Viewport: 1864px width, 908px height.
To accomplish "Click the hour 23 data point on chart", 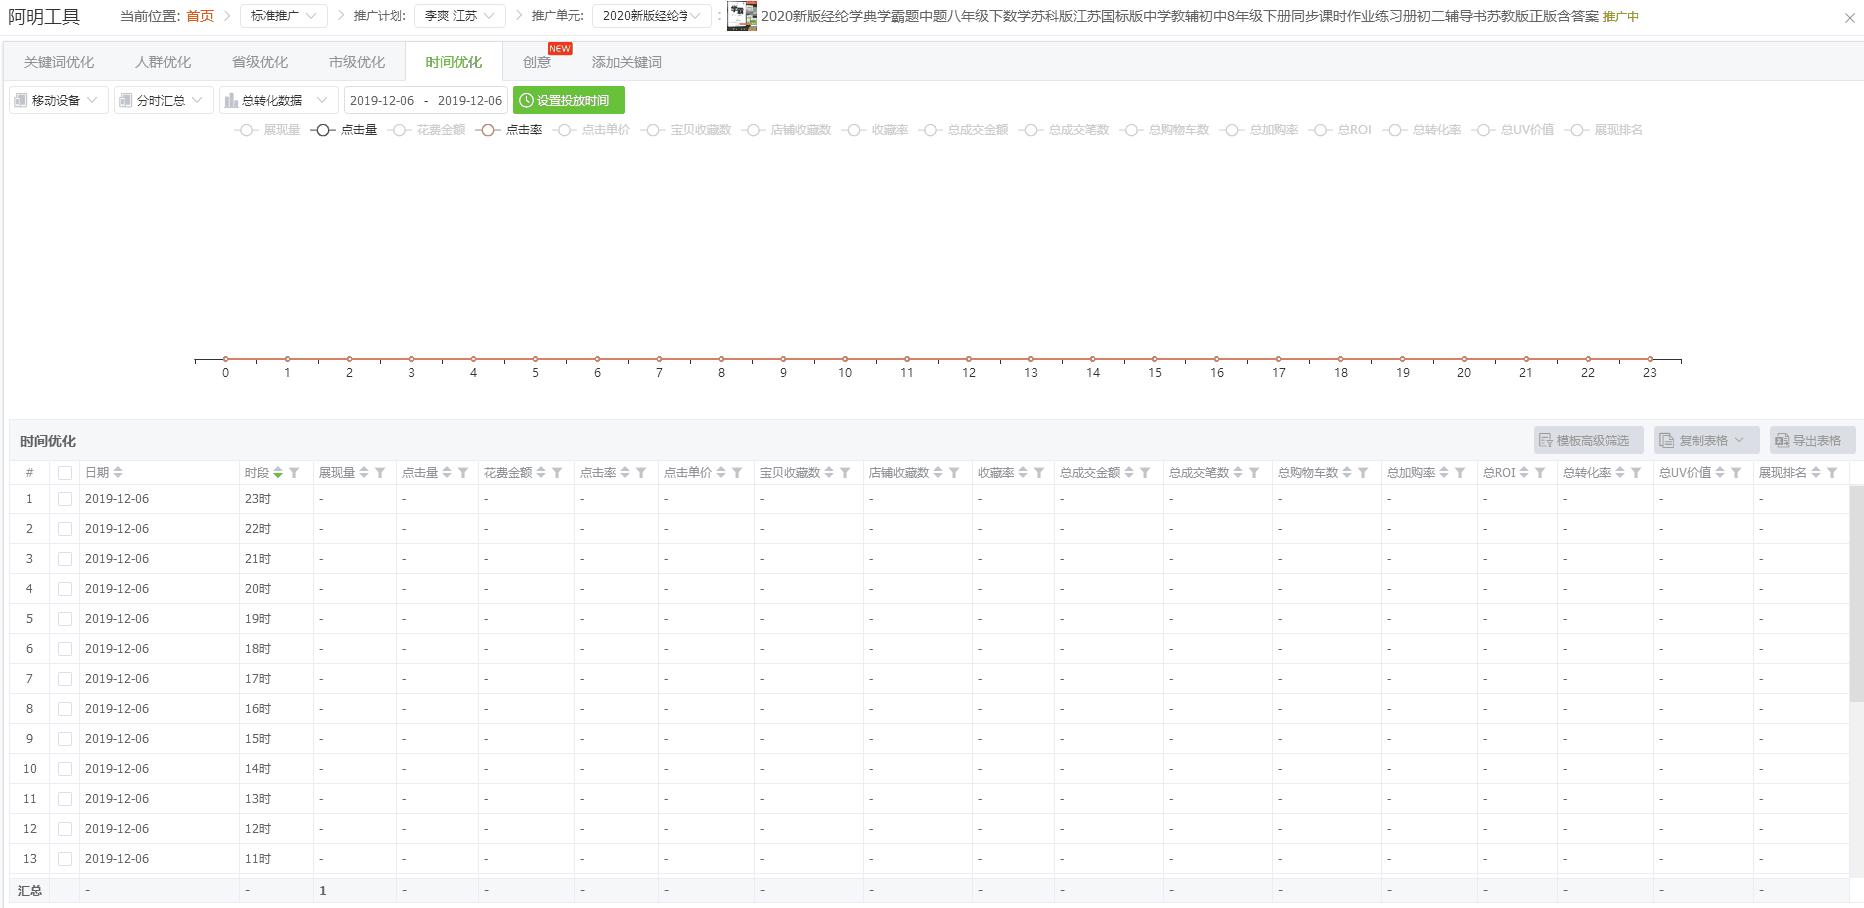I will [x=1650, y=358].
